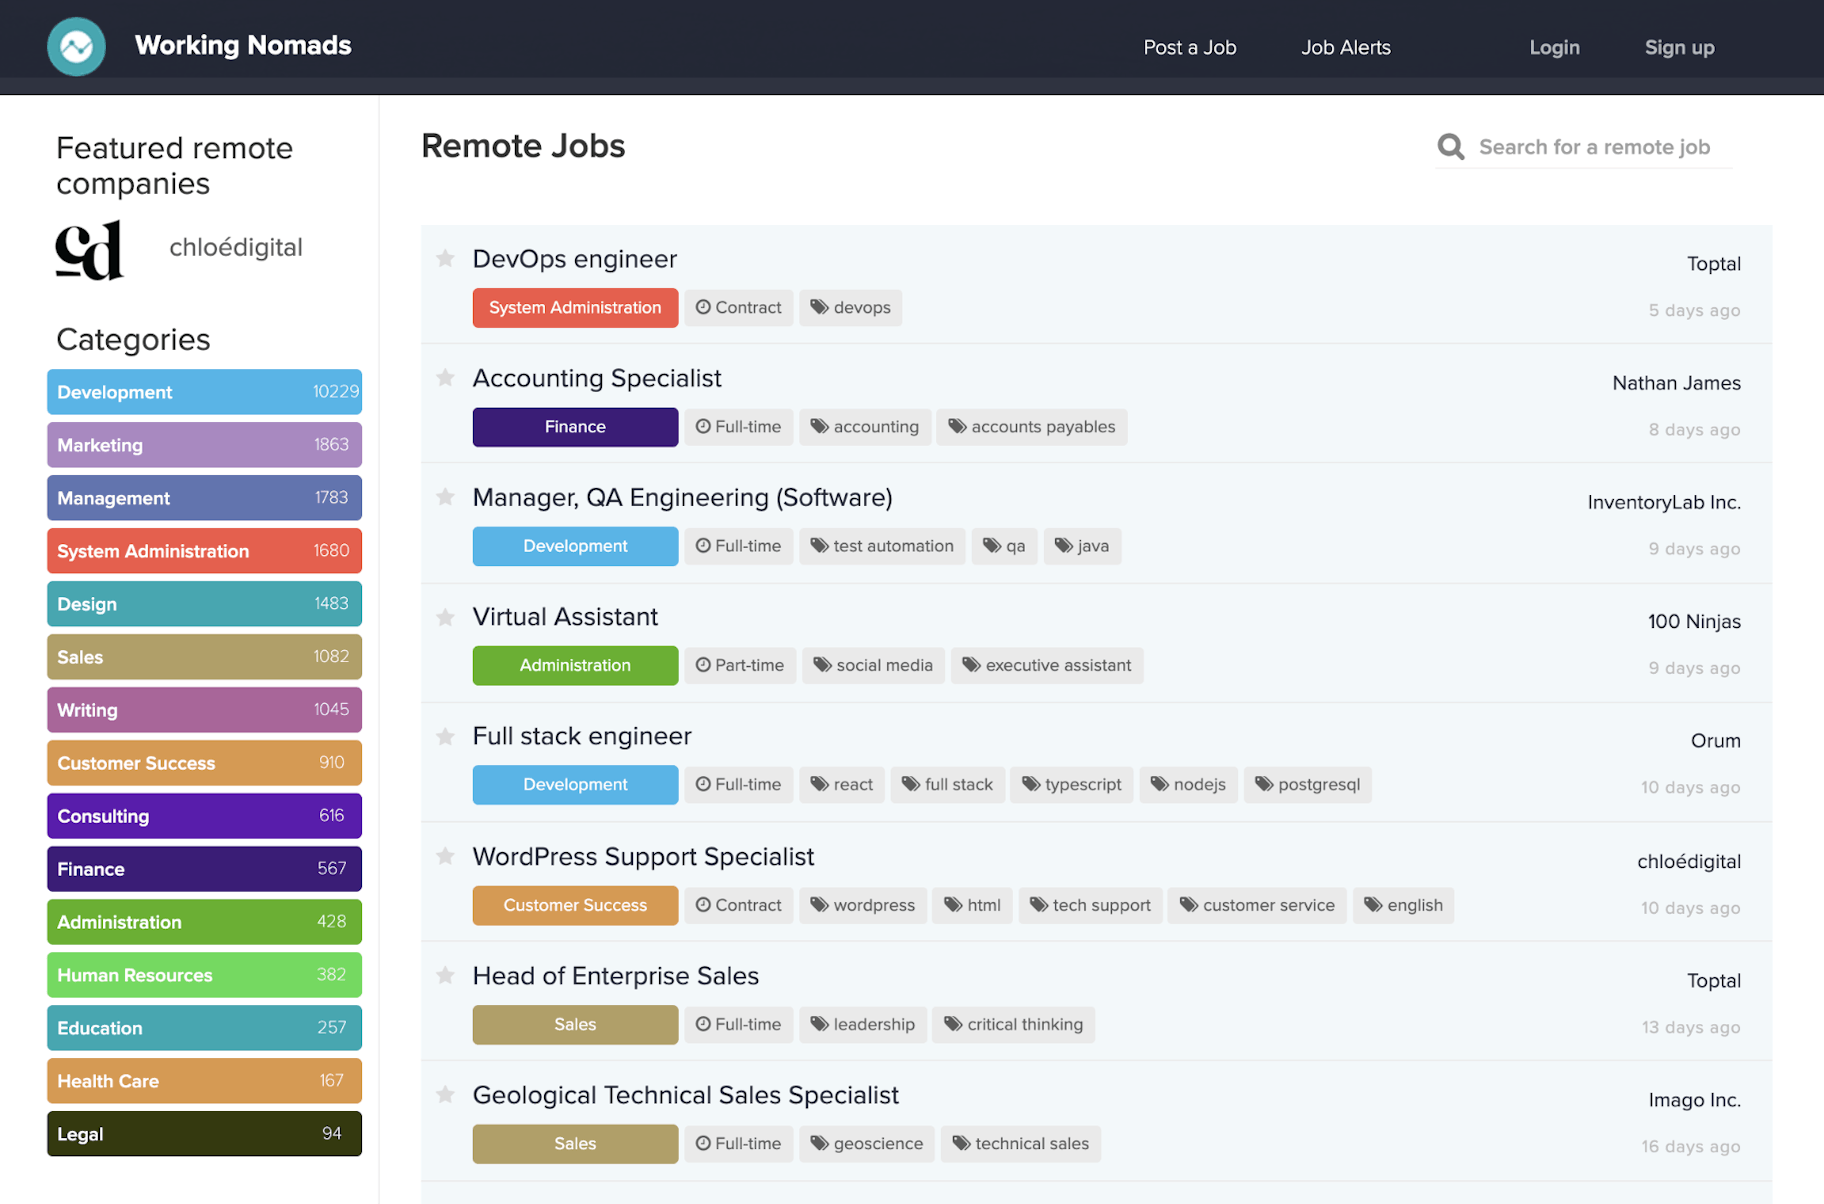Open the Legal category filter
The image size is (1824, 1204).
tap(204, 1134)
